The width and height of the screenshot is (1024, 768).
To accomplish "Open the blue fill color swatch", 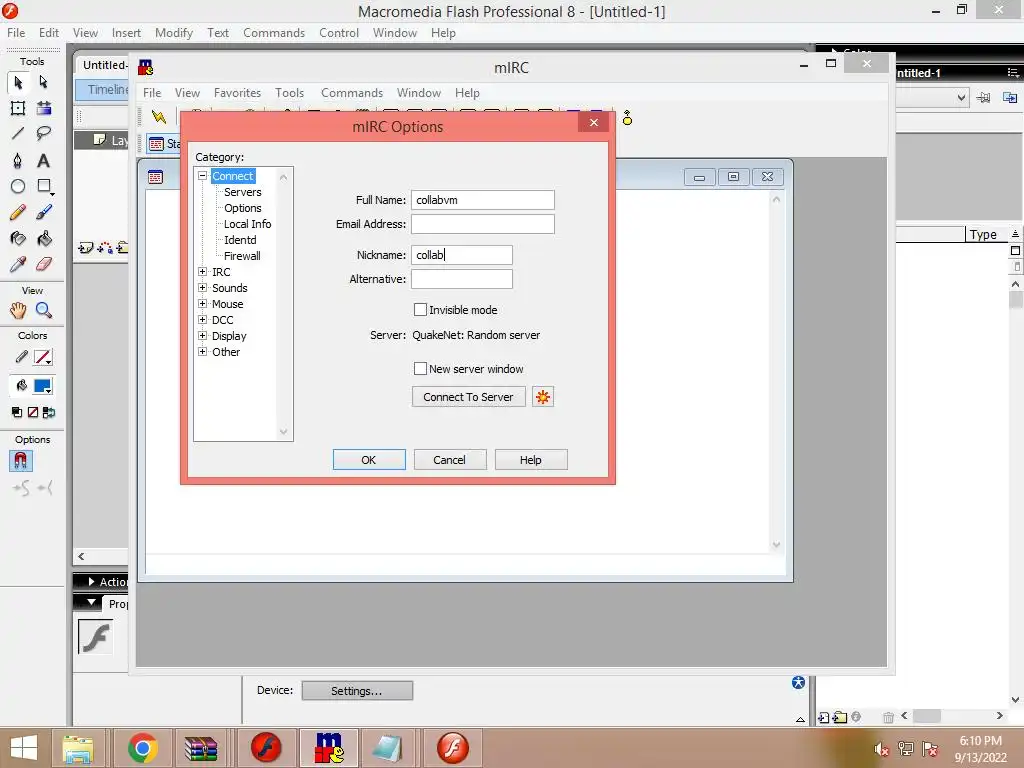I will click(x=42, y=386).
